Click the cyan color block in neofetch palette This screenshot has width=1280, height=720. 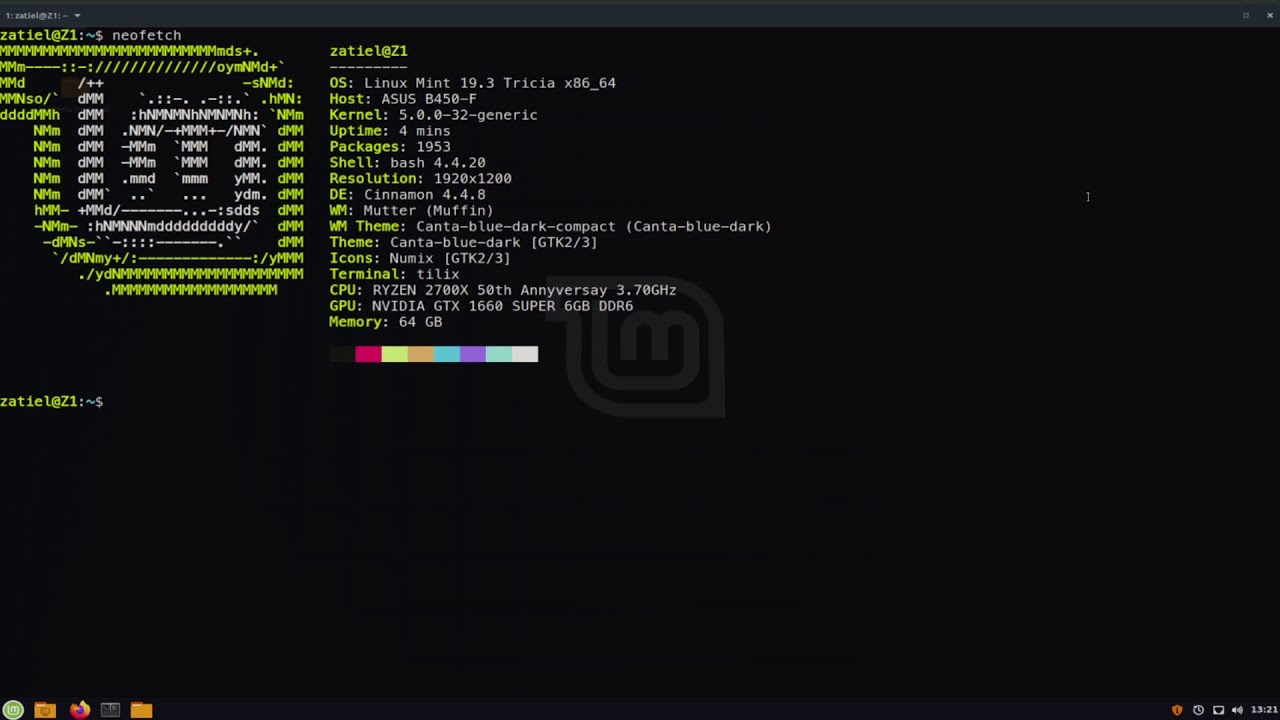point(446,354)
